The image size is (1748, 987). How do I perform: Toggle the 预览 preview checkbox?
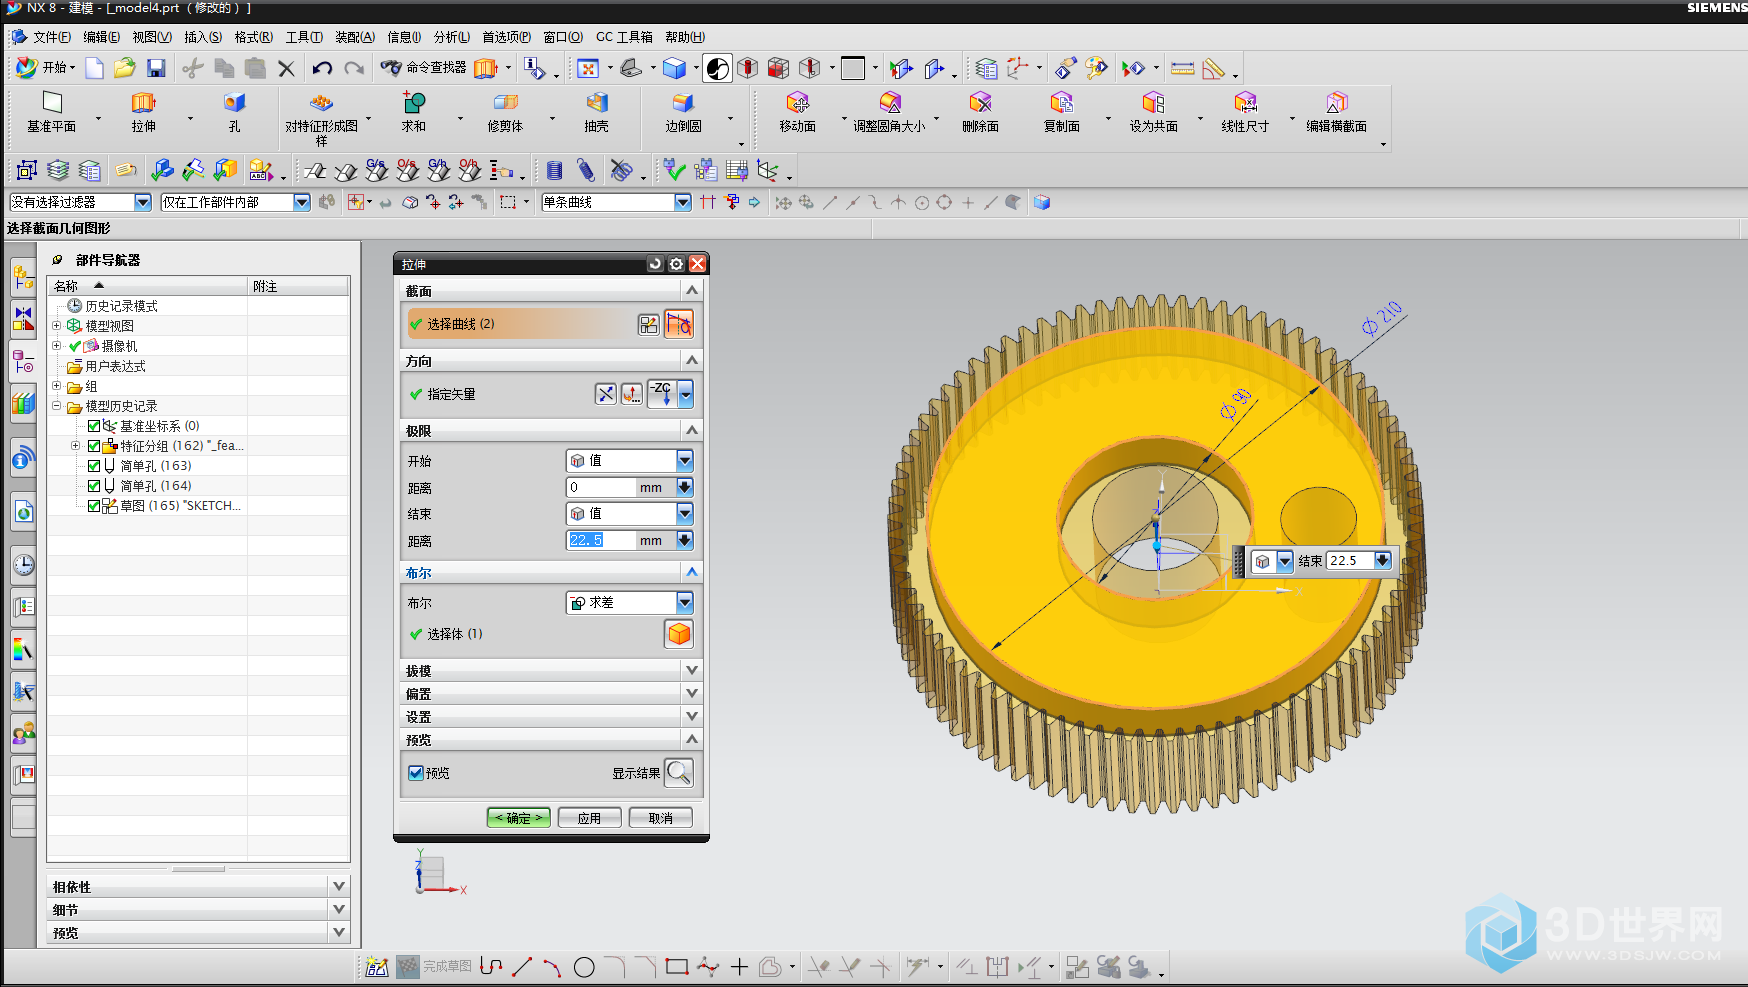(x=416, y=773)
